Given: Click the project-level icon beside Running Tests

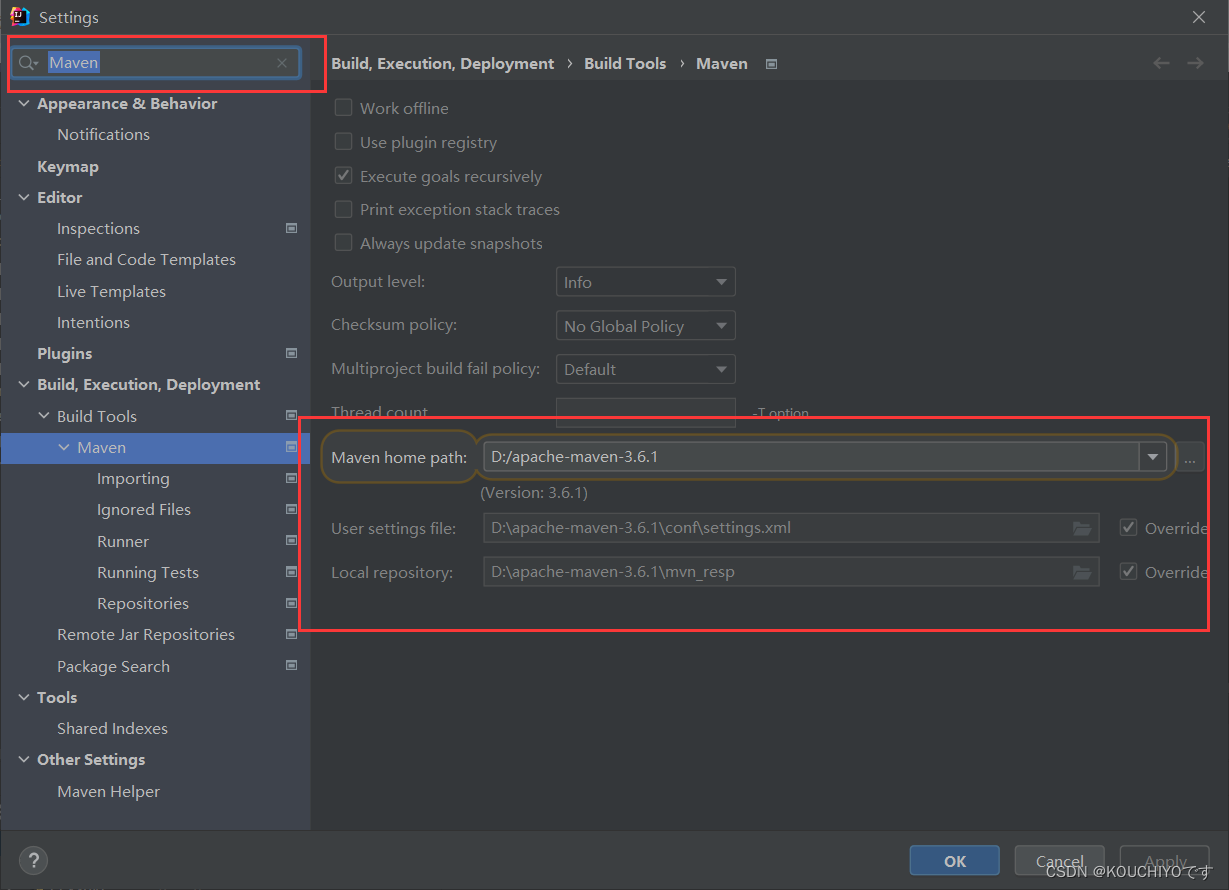Looking at the screenshot, I should (x=291, y=572).
